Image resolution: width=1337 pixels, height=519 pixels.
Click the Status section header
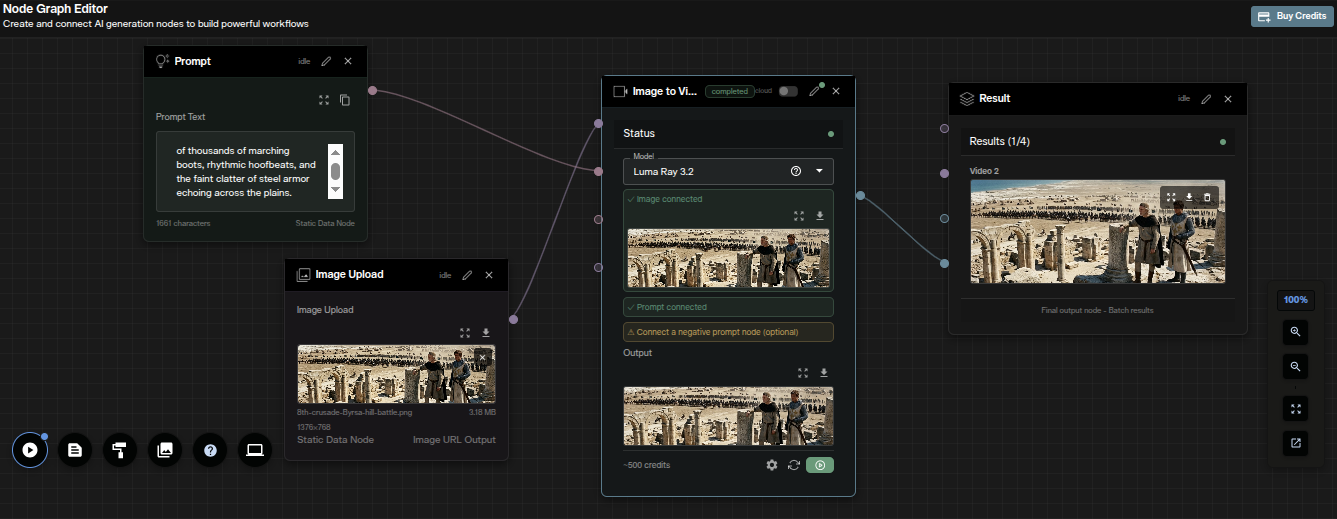pyautogui.click(x=728, y=133)
